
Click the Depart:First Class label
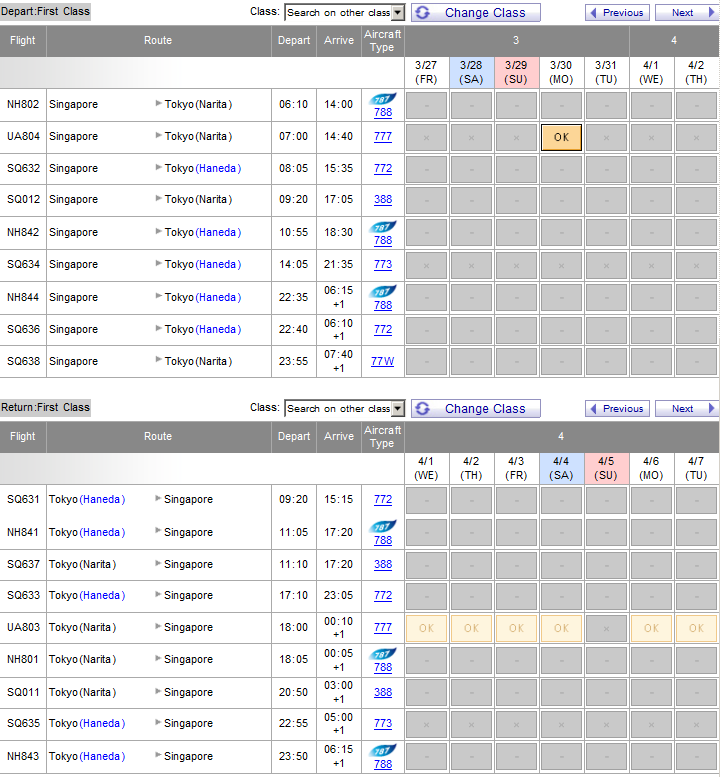click(x=45, y=11)
